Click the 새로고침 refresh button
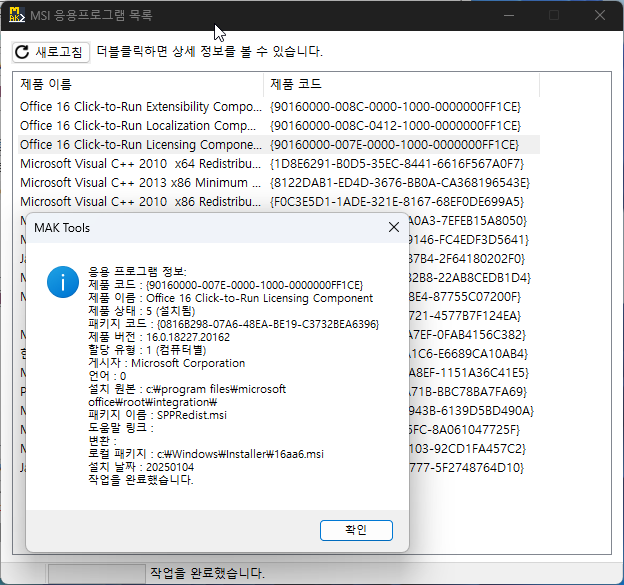 [51, 52]
